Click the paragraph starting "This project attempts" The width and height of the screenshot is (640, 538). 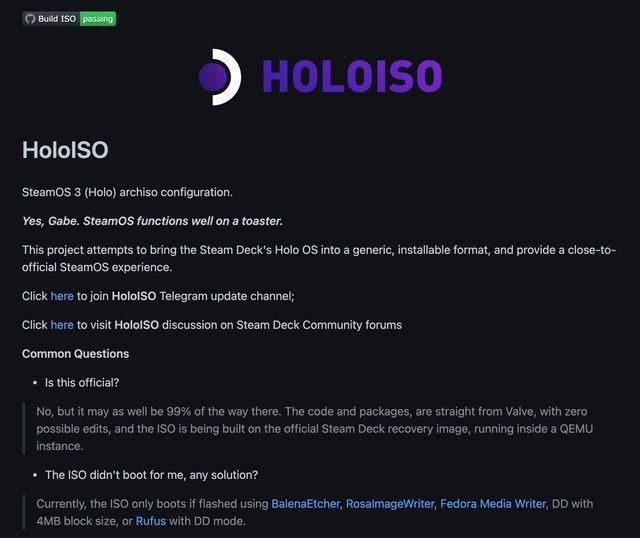(320, 258)
